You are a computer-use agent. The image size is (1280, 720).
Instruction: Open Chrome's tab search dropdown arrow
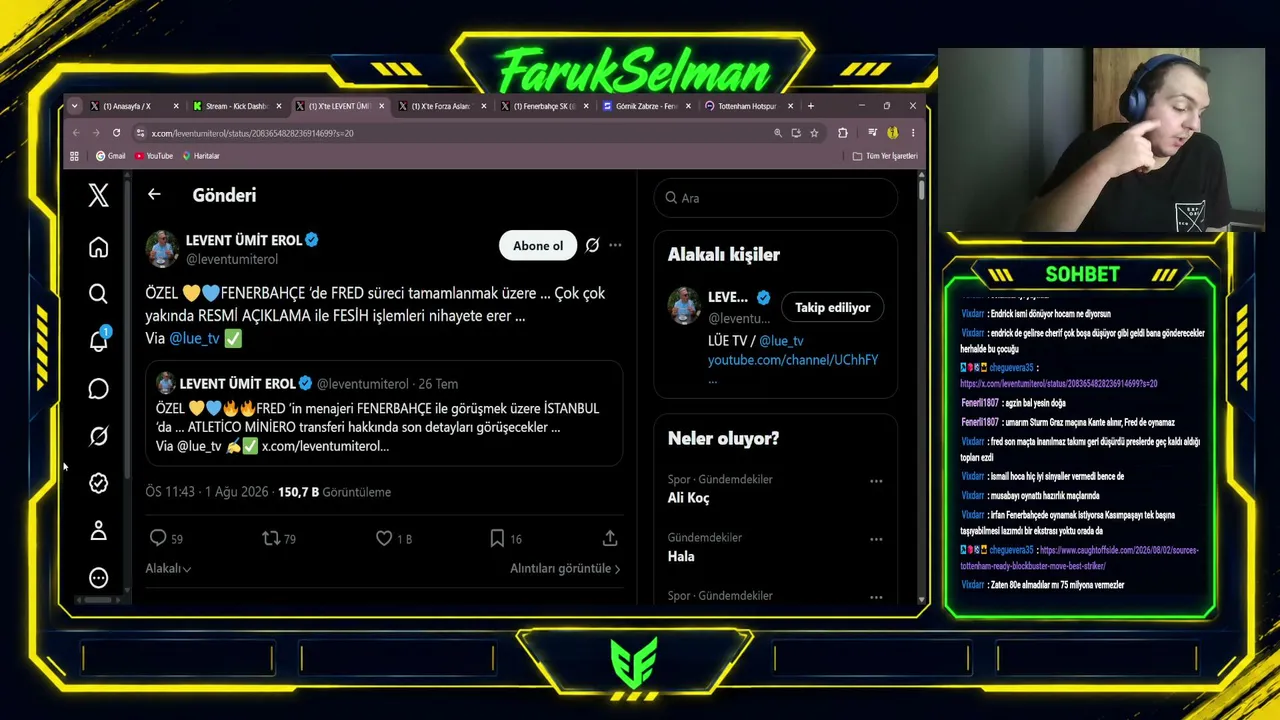(x=76, y=106)
